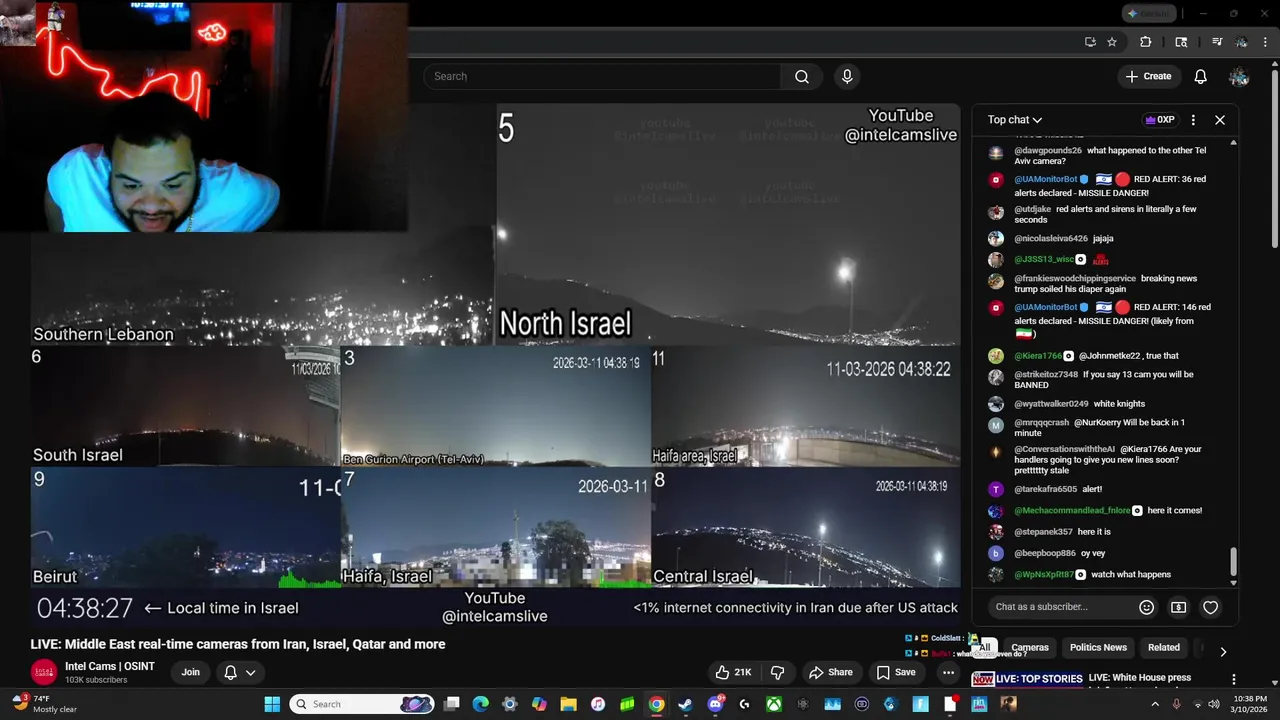Open the Intel Cams channel avatar

(x=44, y=672)
